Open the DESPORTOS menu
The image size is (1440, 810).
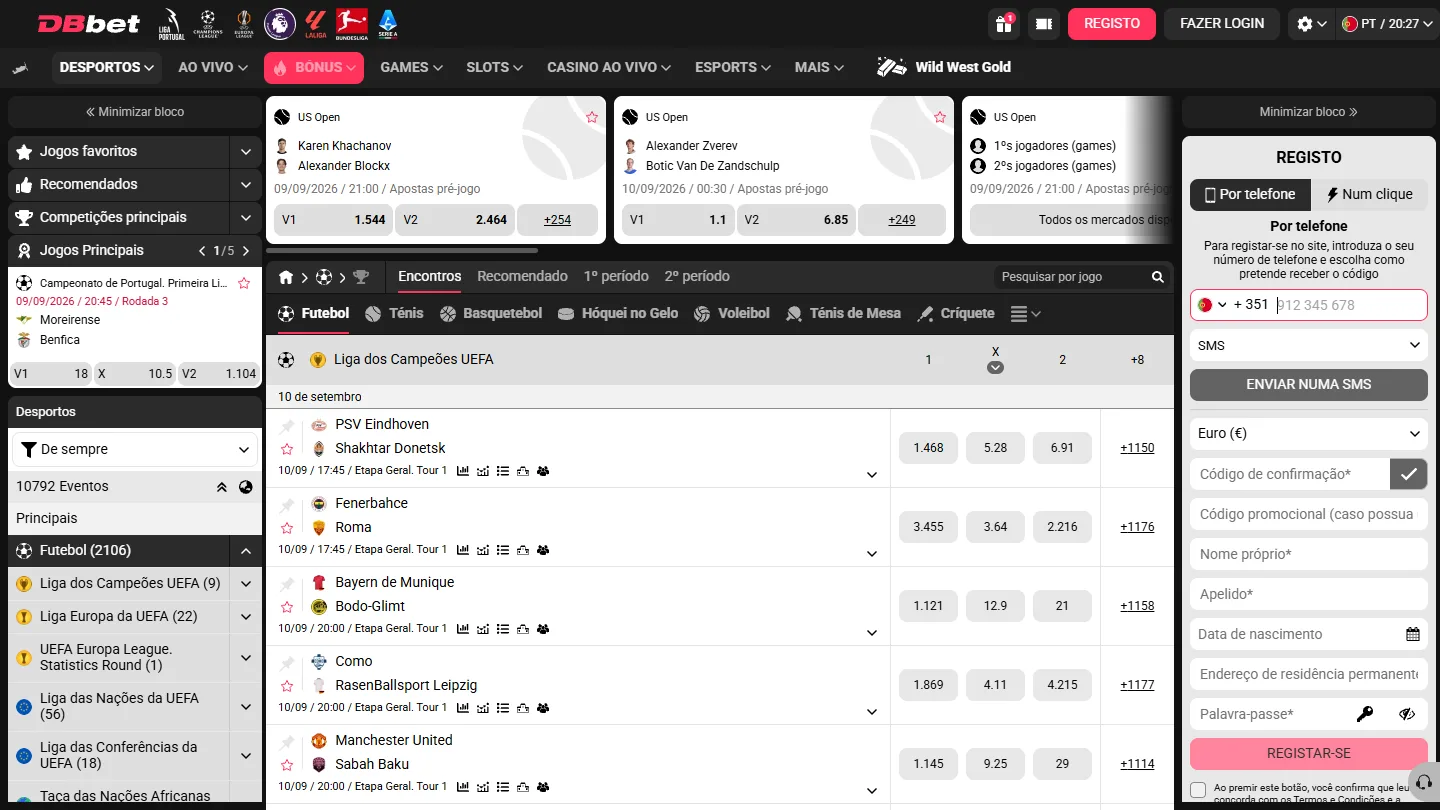(107, 67)
